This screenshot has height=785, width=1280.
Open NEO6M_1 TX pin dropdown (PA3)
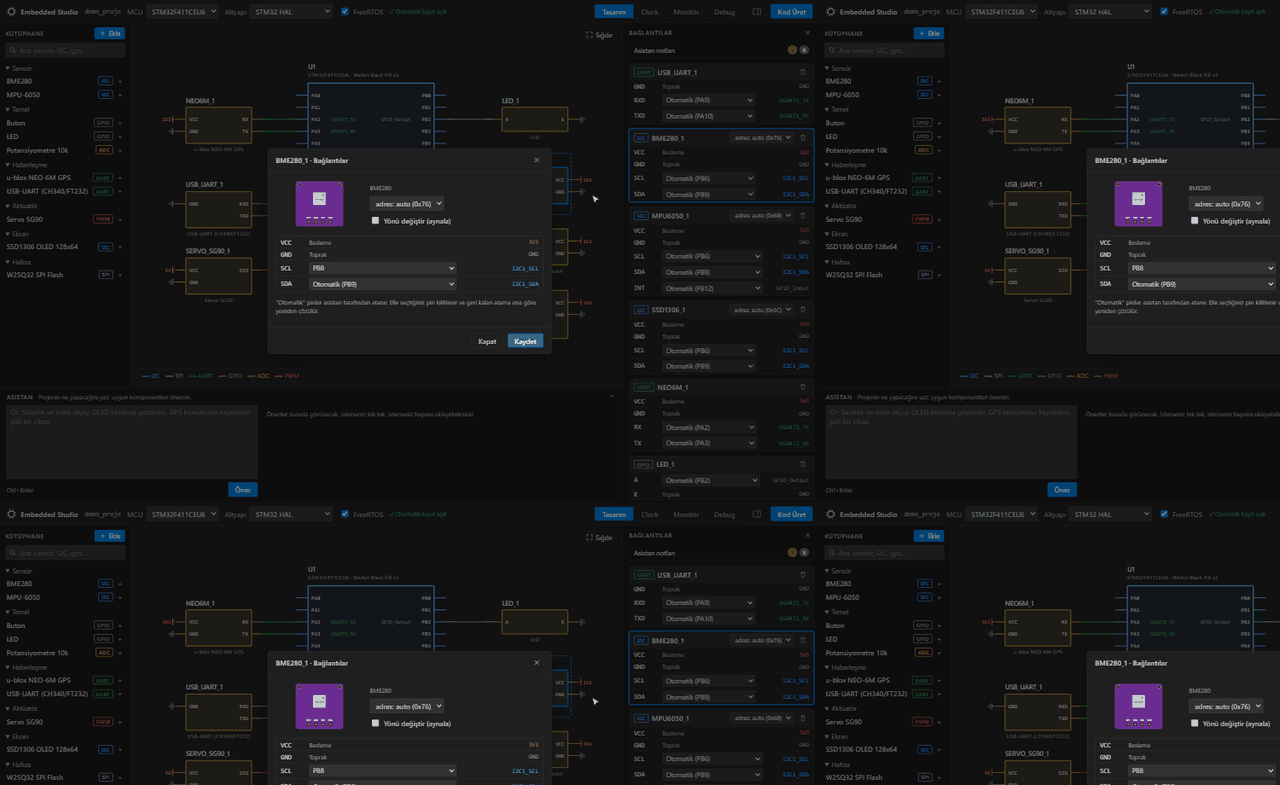click(x=709, y=443)
